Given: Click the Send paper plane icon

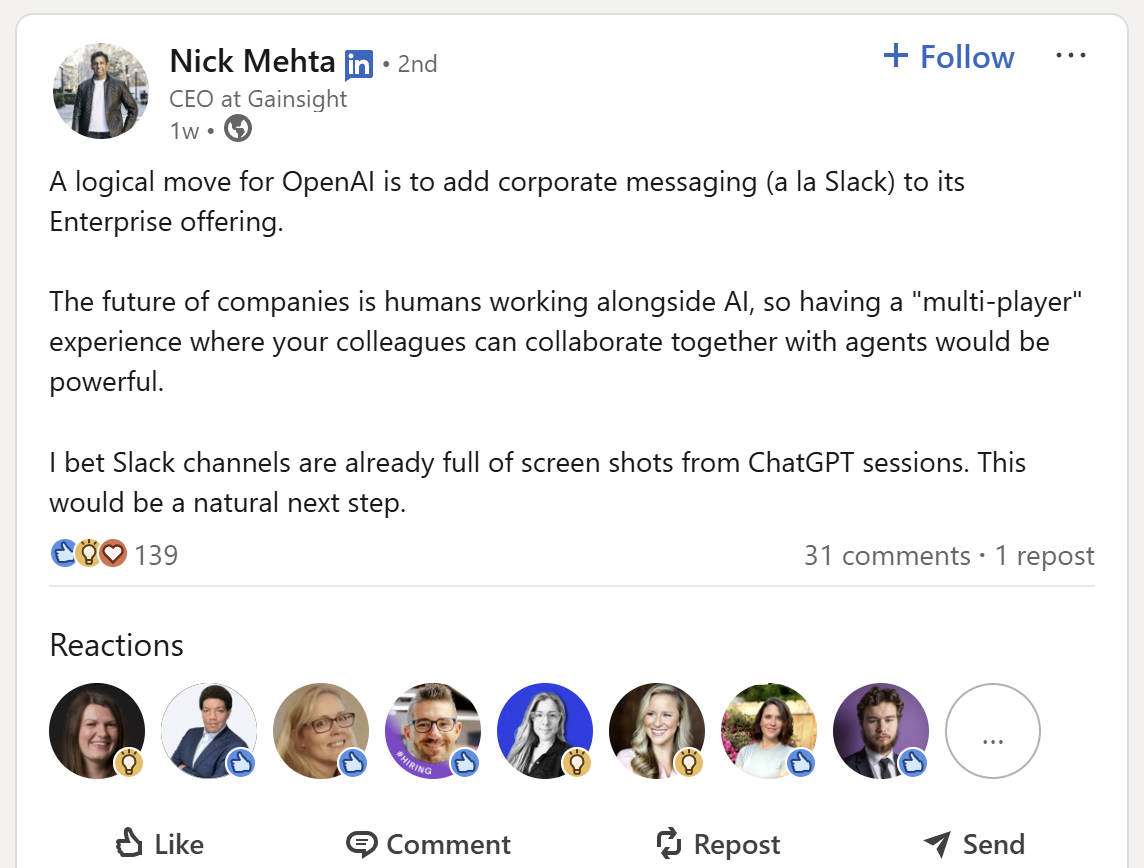Looking at the screenshot, I should point(937,844).
